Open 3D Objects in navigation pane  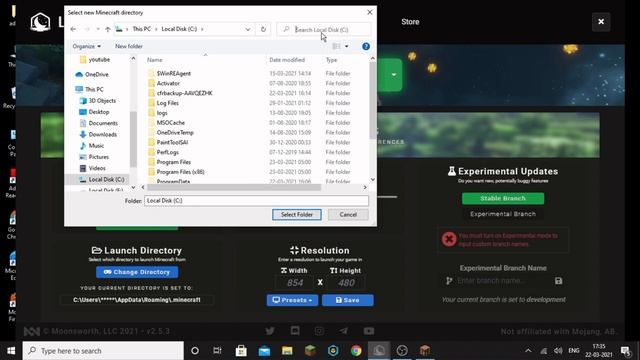point(102,100)
